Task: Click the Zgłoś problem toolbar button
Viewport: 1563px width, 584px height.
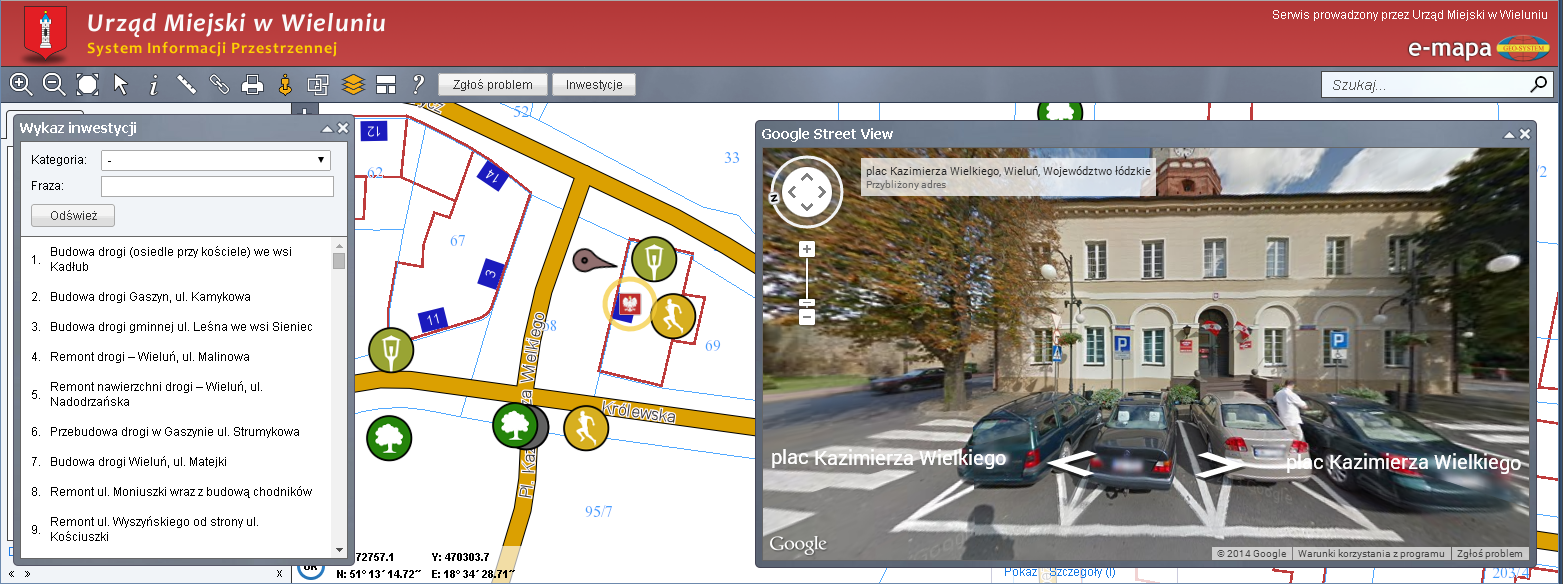Action: coord(493,85)
